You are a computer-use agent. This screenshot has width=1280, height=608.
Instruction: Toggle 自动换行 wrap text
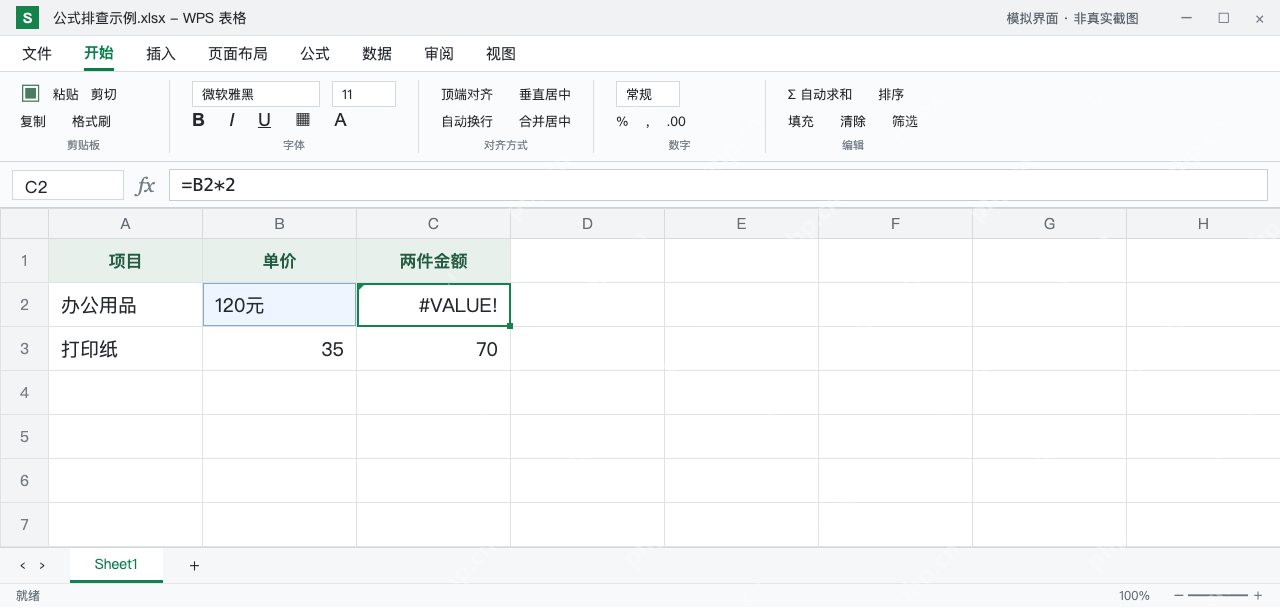(x=467, y=121)
